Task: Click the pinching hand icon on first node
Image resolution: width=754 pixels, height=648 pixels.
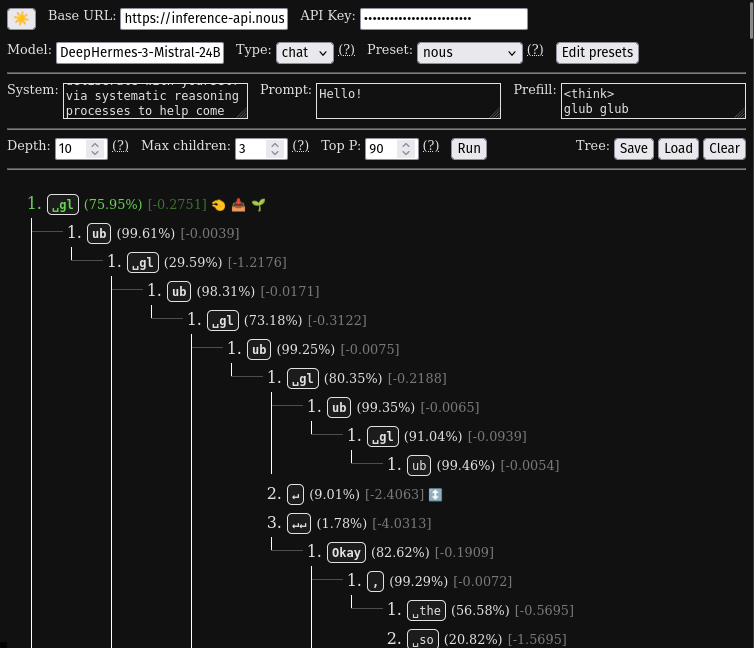Action: [218, 205]
